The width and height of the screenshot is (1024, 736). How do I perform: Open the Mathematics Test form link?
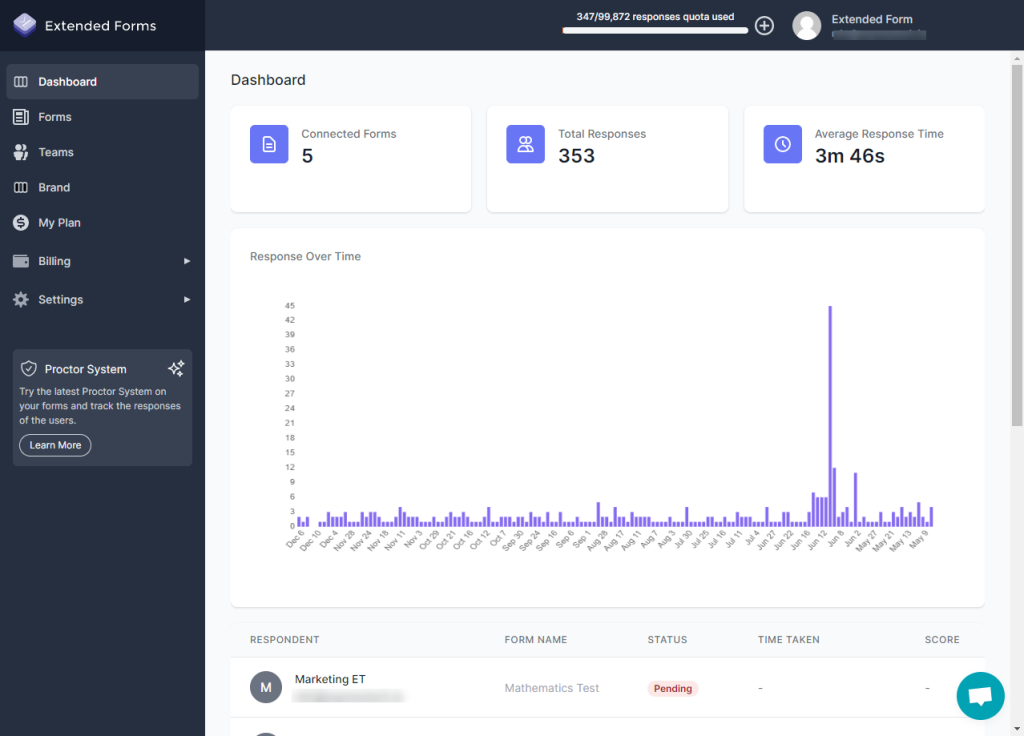point(552,688)
